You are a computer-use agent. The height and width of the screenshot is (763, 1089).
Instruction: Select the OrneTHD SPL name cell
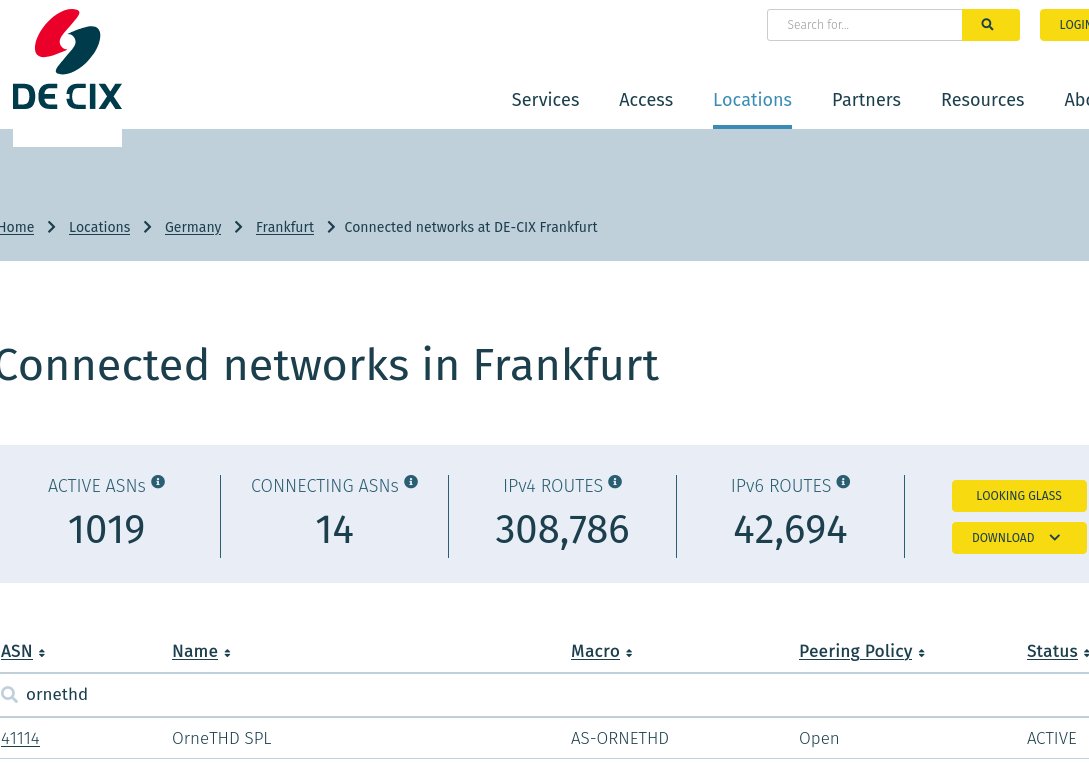click(x=222, y=738)
